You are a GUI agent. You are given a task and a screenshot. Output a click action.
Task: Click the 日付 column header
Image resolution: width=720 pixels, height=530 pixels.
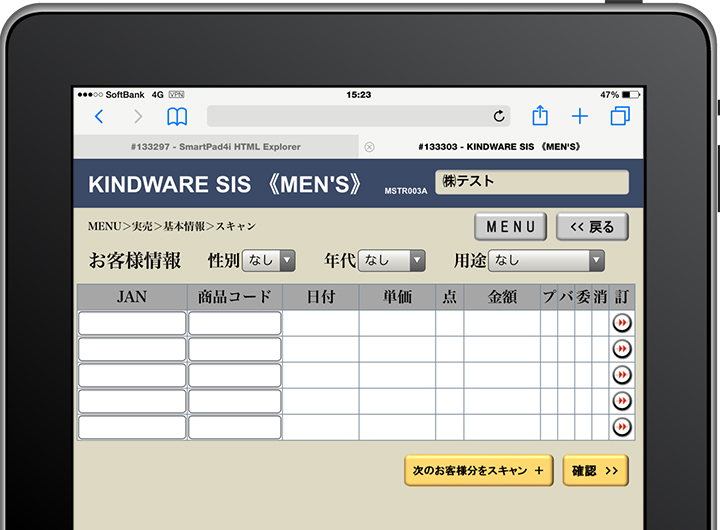point(321,297)
